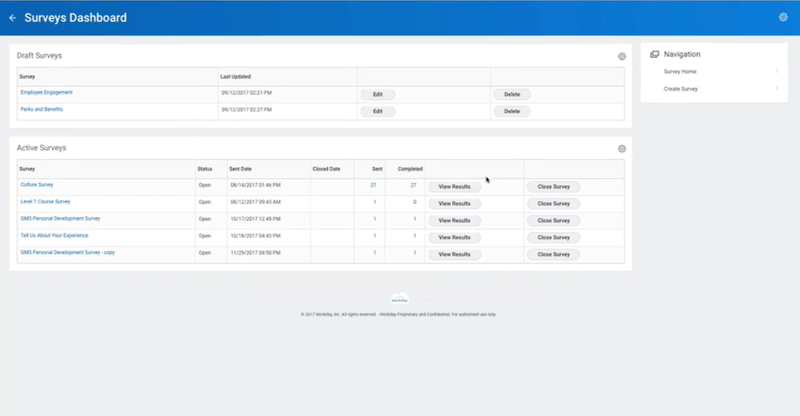The height and width of the screenshot is (416, 800).
Task: Click the Workday cloud logo in footer
Action: pos(399,299)
